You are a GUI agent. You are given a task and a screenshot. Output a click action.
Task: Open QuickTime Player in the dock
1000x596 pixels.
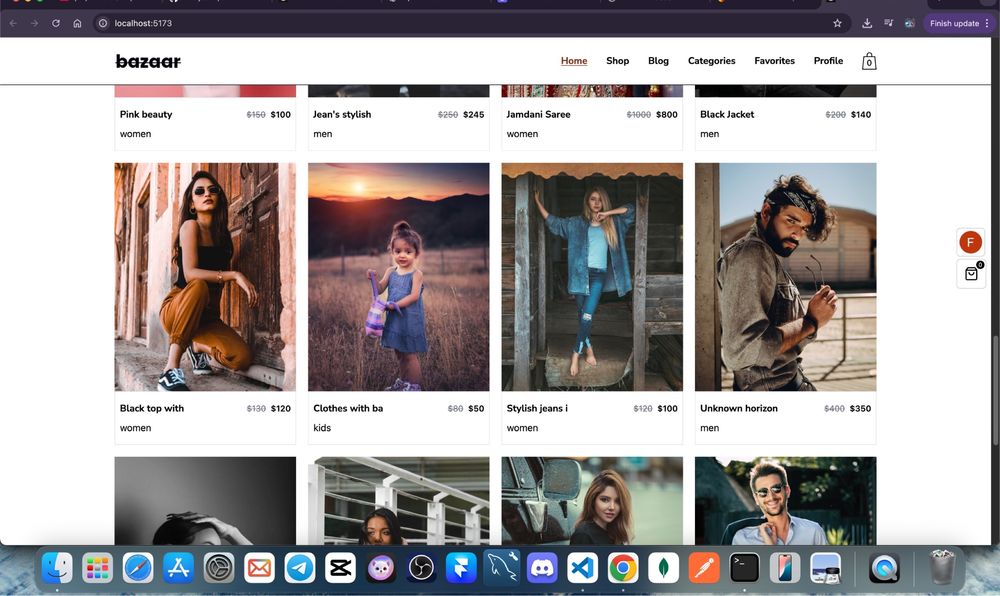(x=884, y=567)
